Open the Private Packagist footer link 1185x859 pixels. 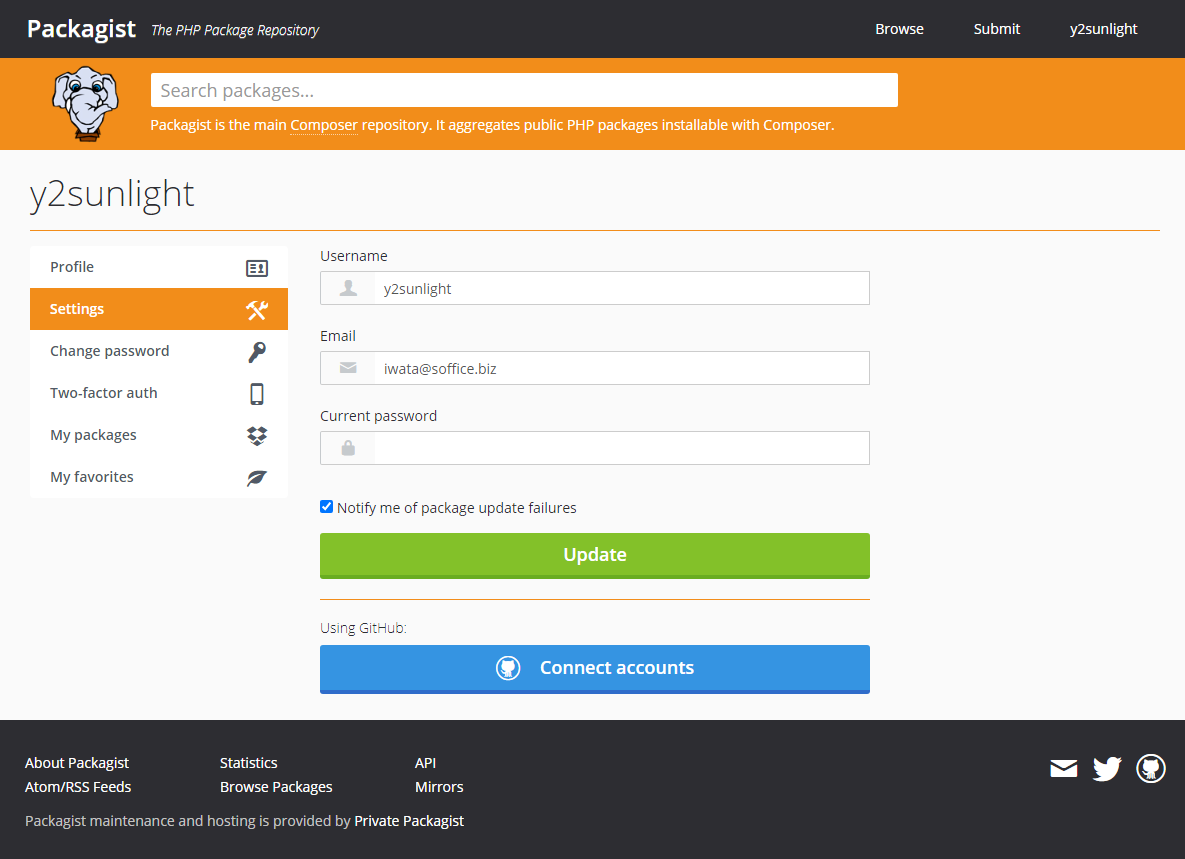[x=409, y=821]
